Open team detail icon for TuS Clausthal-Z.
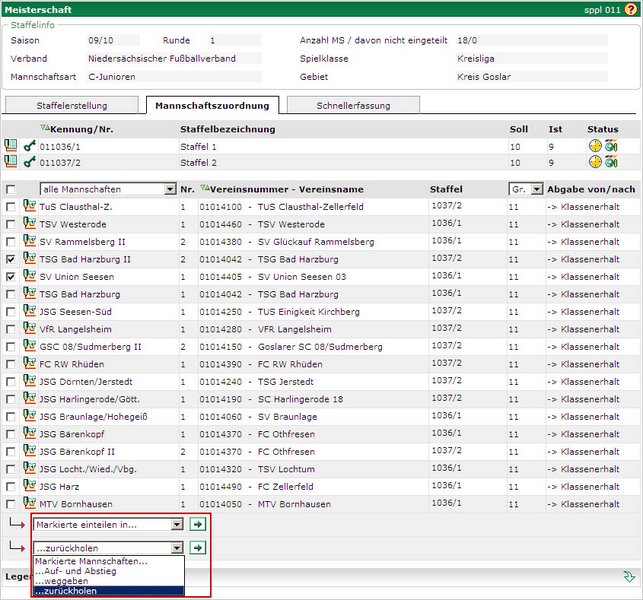 (28, 207)
